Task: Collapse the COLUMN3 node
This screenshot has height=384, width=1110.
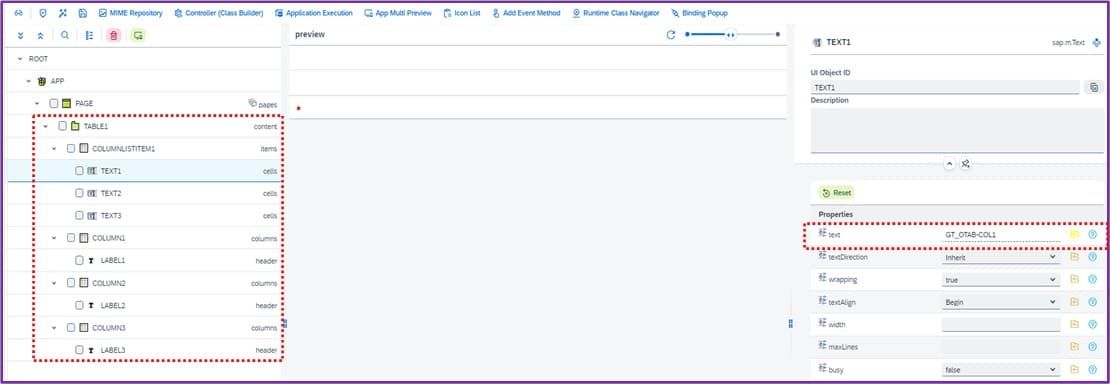Action: pyautogui.click(x=54, y=327)
